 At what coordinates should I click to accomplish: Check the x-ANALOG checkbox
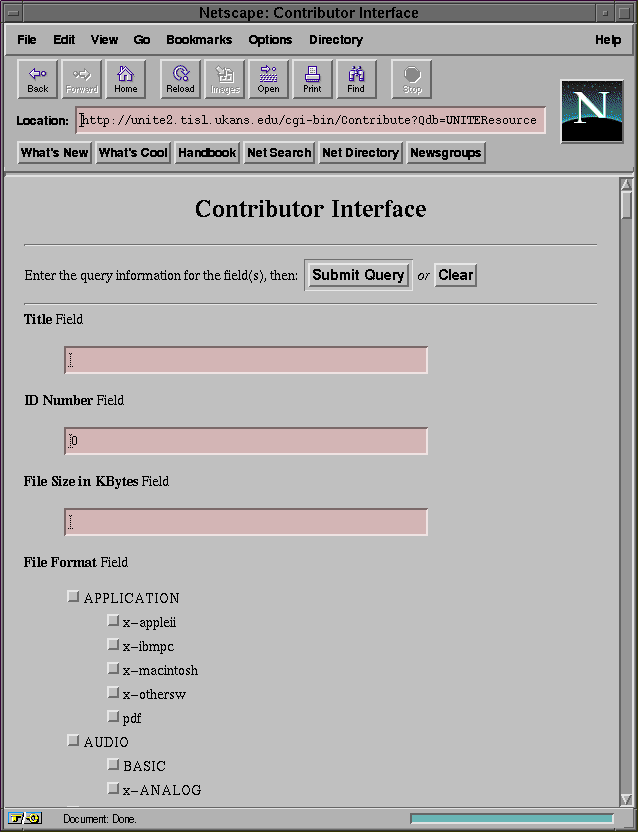point(113,788)
